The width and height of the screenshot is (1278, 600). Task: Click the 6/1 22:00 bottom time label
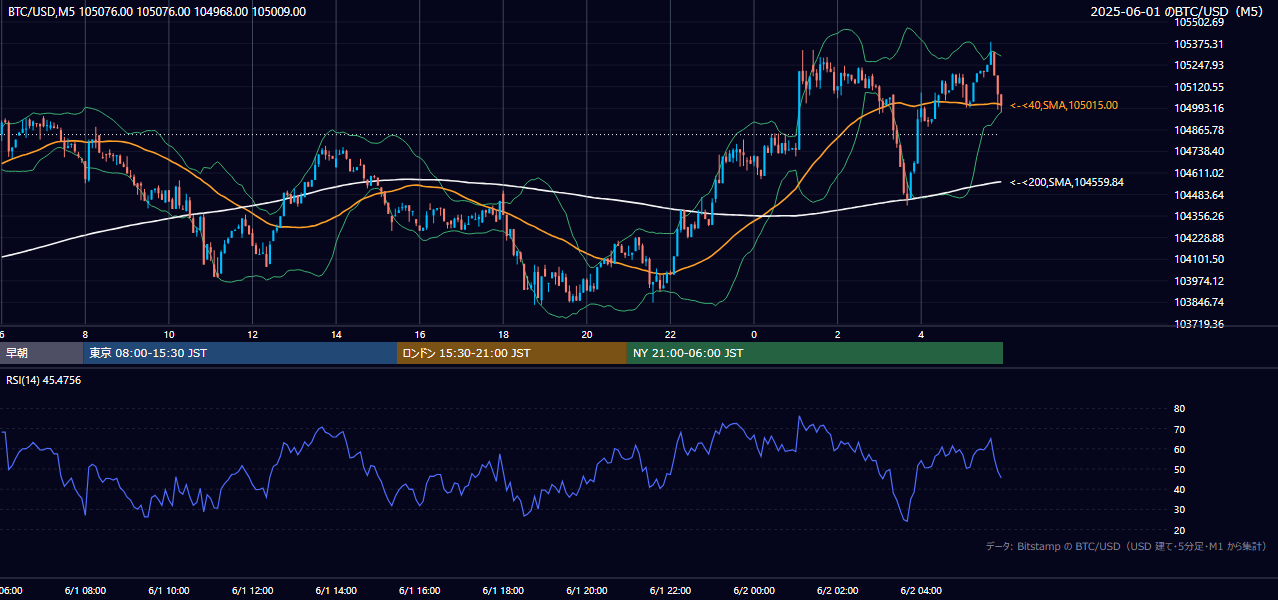(669, 591)
